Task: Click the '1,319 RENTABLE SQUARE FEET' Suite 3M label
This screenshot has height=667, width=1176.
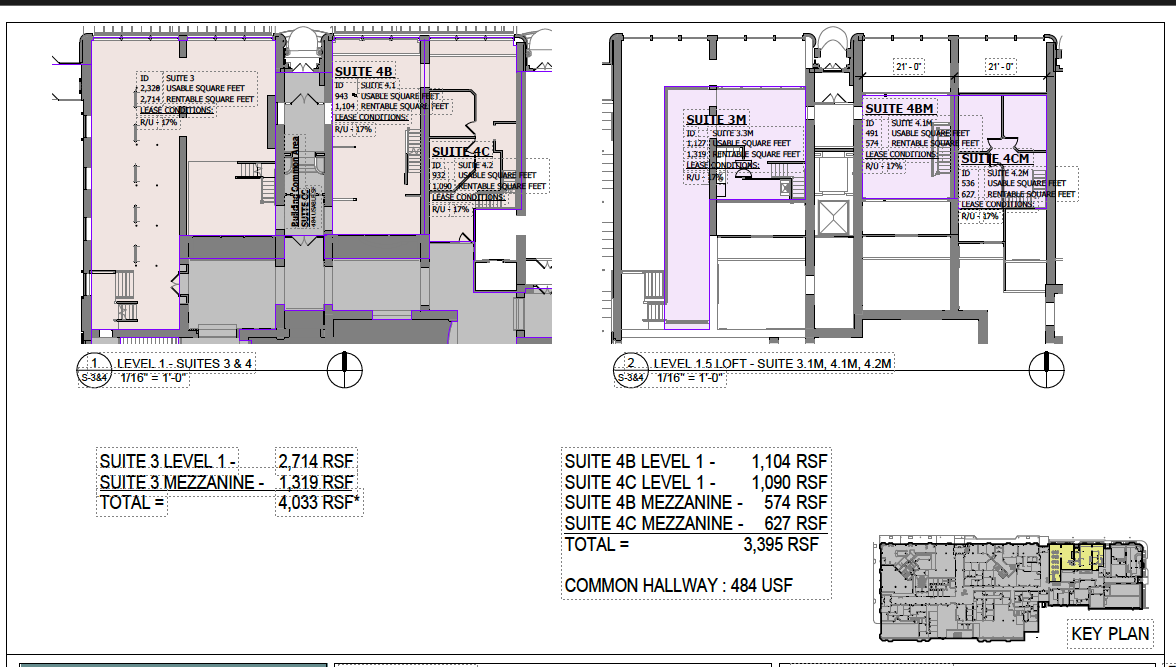Action: 743,155
